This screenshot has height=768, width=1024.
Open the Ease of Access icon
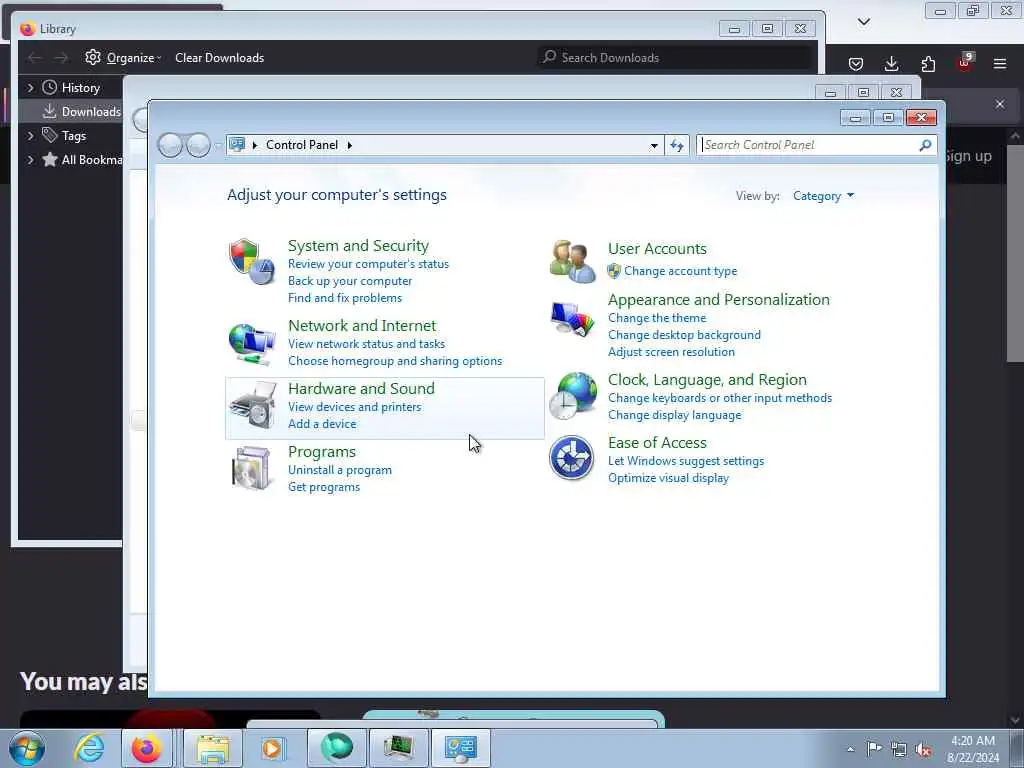pyautogui.click(x=571, y=458)
